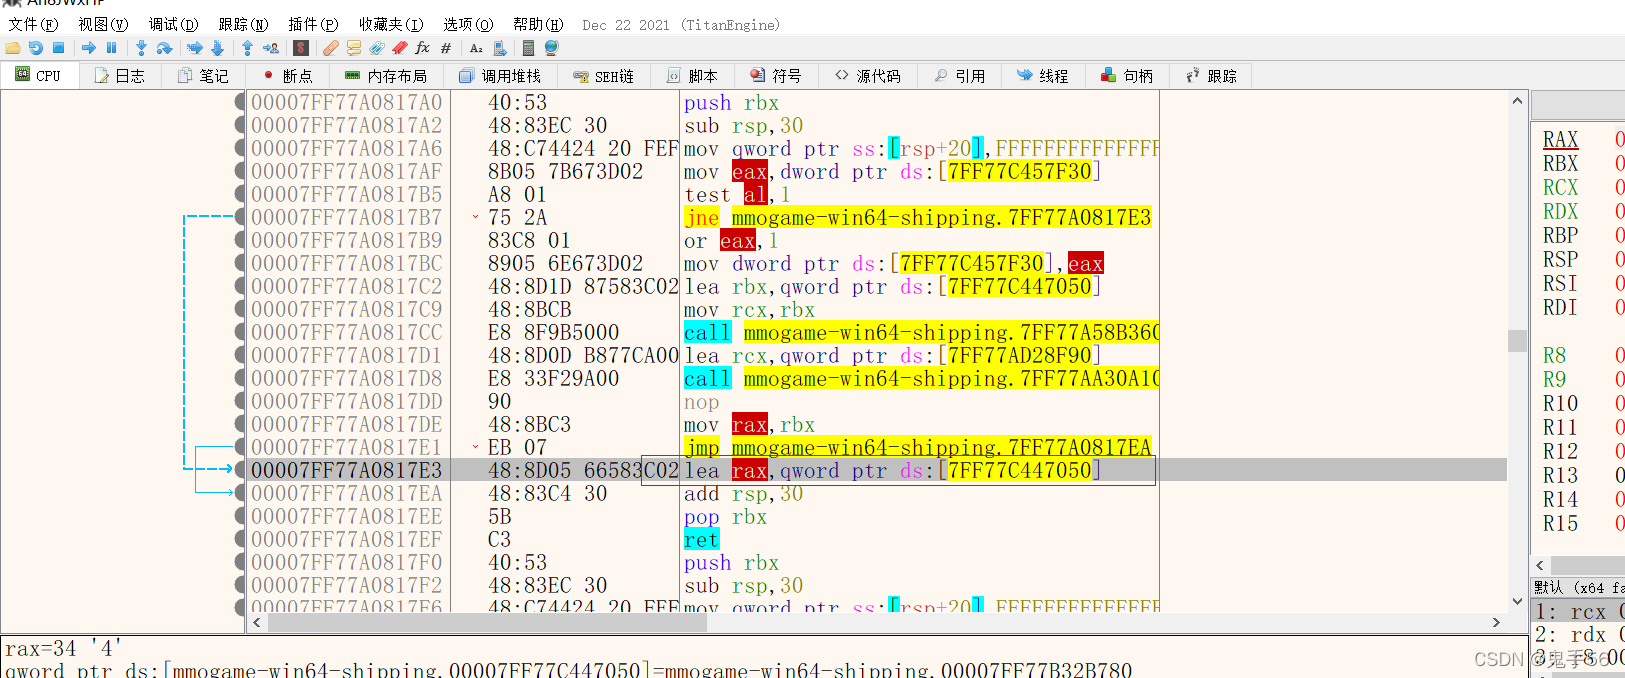Toggle breakpoint bullet at 00007FF77A0817D8
This screenshot has height=678, width=1625.
tap(240, 378)
